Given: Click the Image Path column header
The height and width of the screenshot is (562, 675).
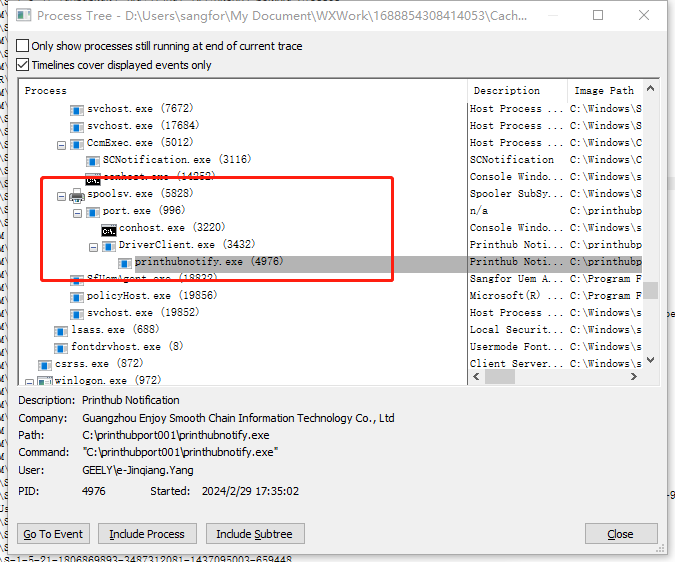Looking at the screenshot, I should (x=605, y=90).
